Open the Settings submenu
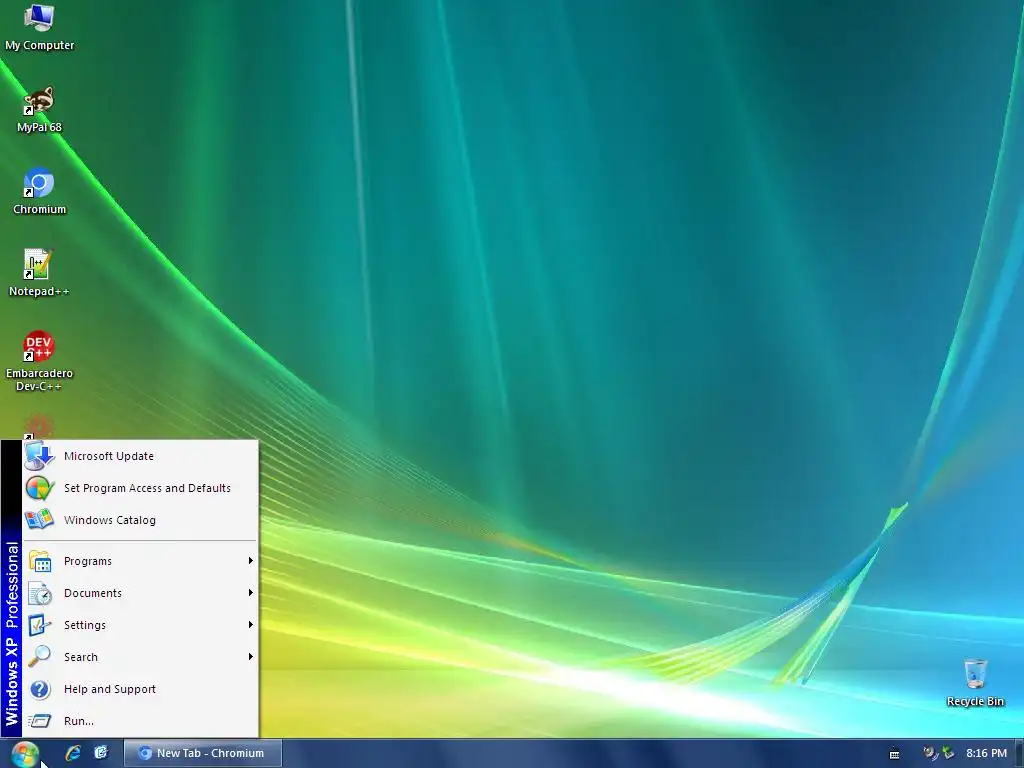This screenshot has height=768, width=1024. point(140,625)
